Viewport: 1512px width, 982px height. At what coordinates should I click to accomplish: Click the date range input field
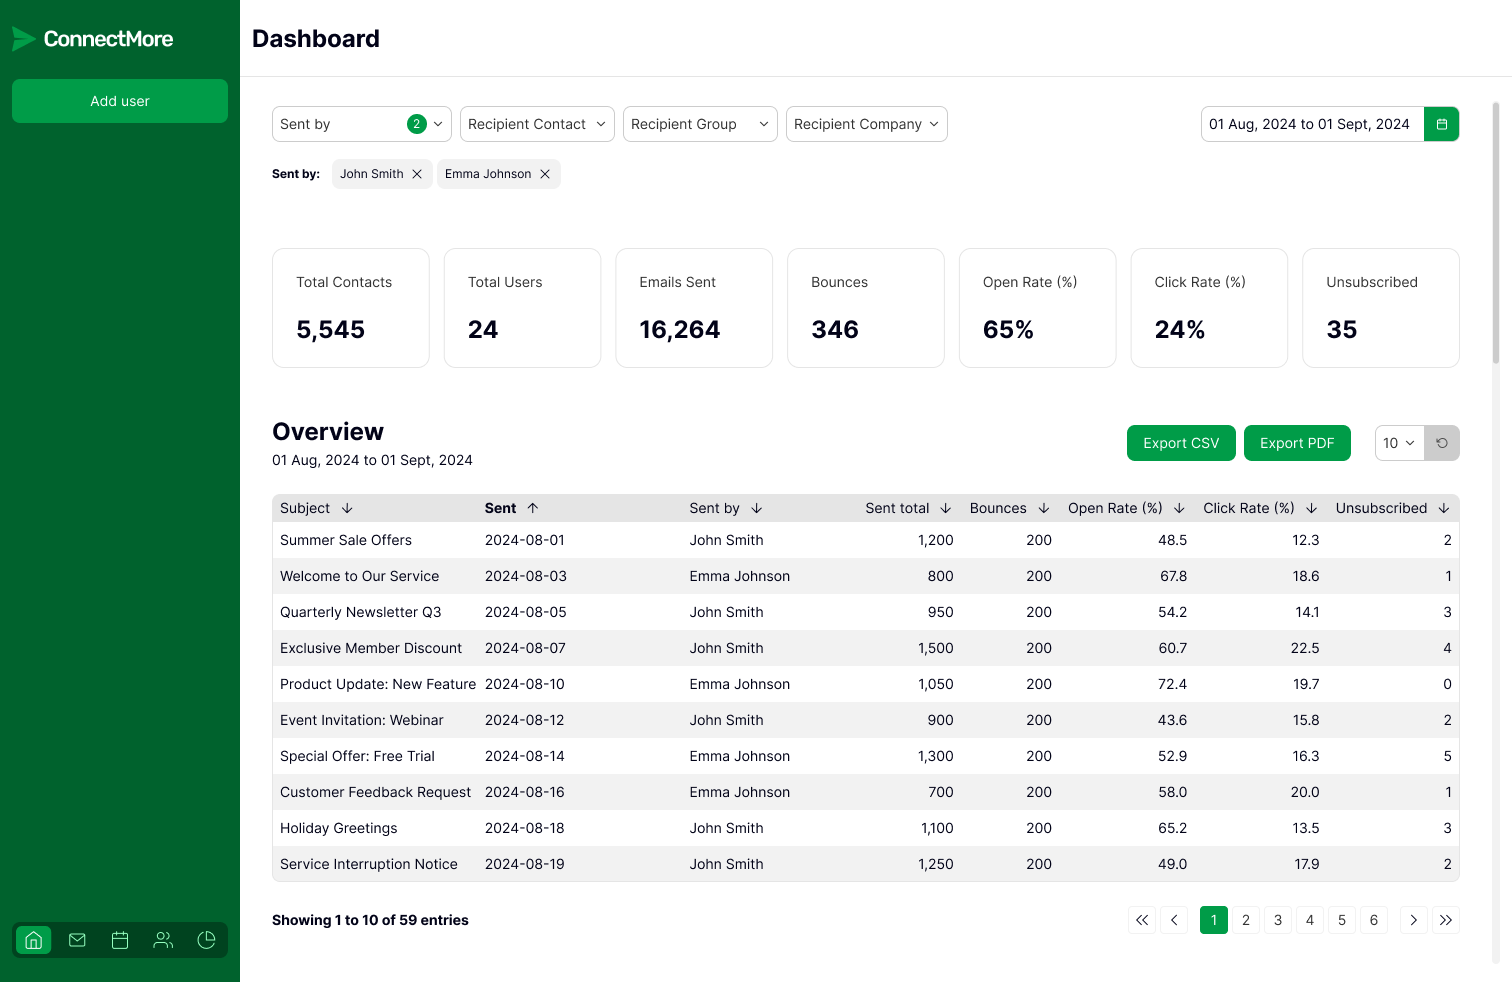tap(1311, 124)
